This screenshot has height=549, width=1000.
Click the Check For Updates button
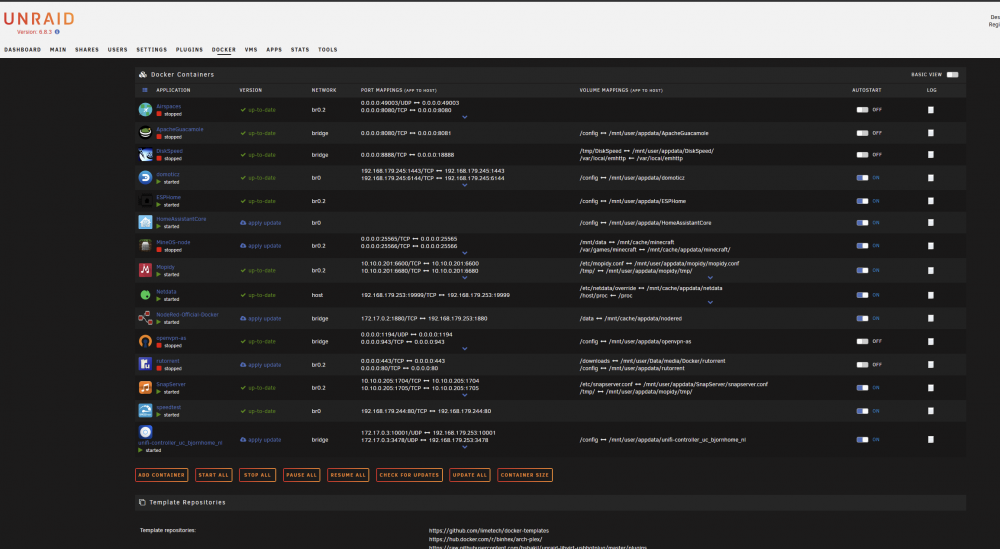409,475
